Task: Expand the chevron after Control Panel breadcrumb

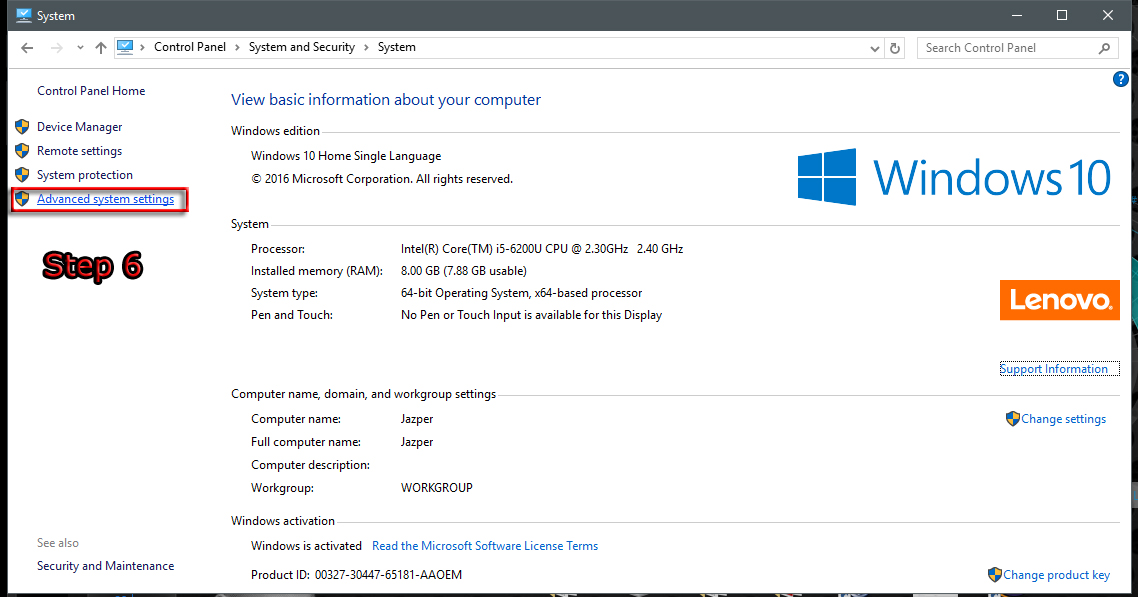Action: point(237,47)
